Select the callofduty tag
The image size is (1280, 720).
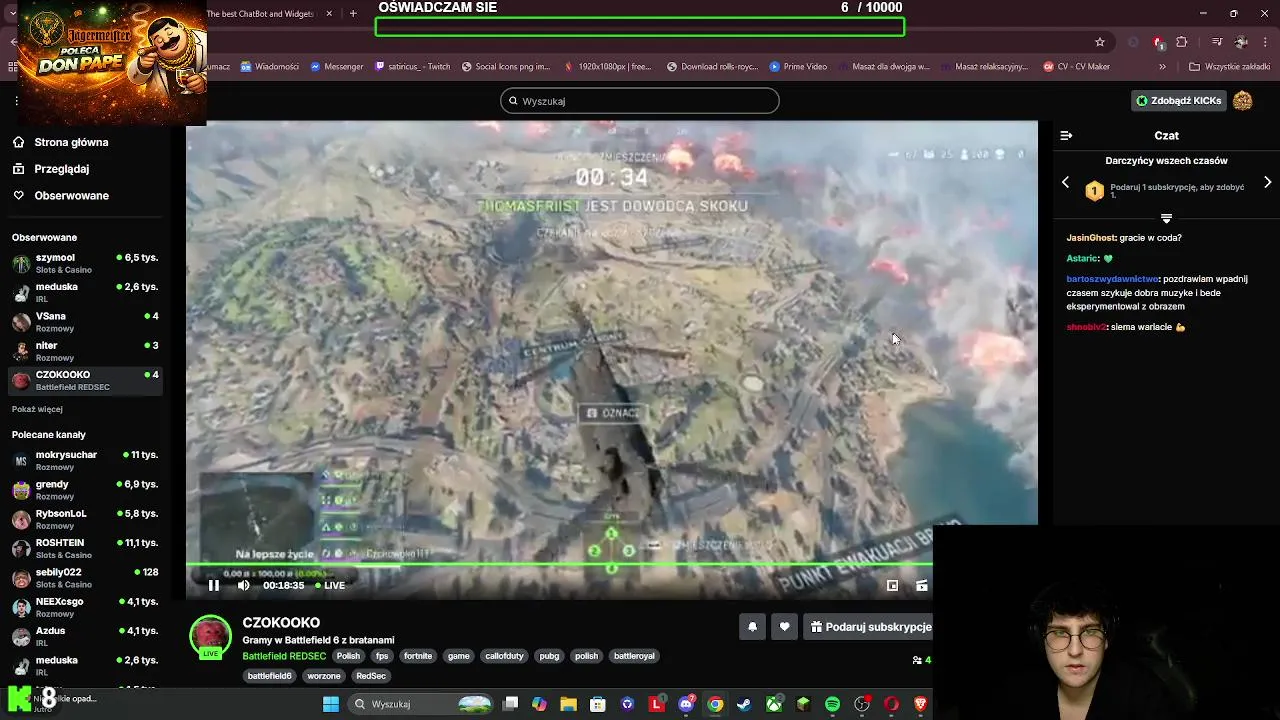tap(504, 656)
